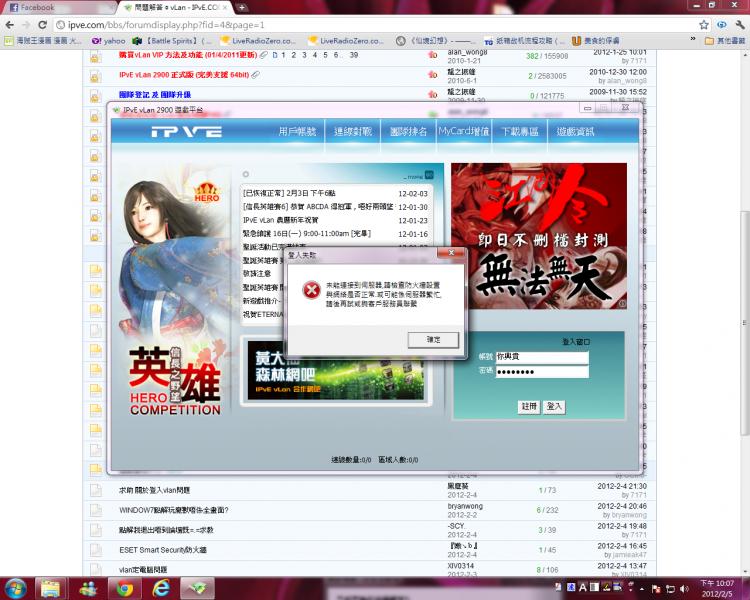The image size is (750, 600).
Task: Open Chrome's wrench settings menu
Action: (x=740, y=25)
